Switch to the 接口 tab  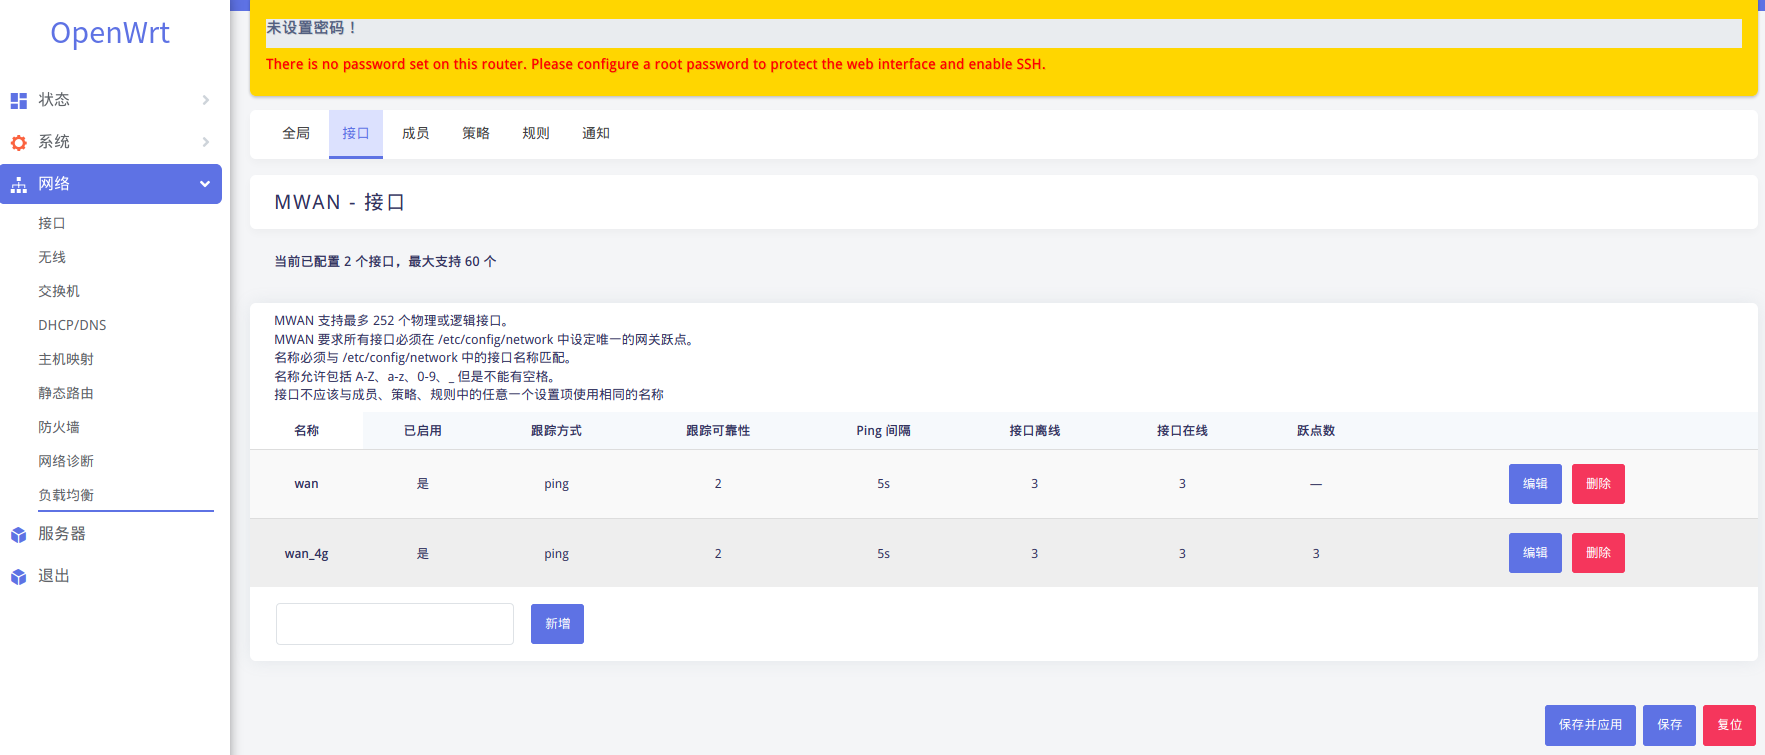(356, 133)
